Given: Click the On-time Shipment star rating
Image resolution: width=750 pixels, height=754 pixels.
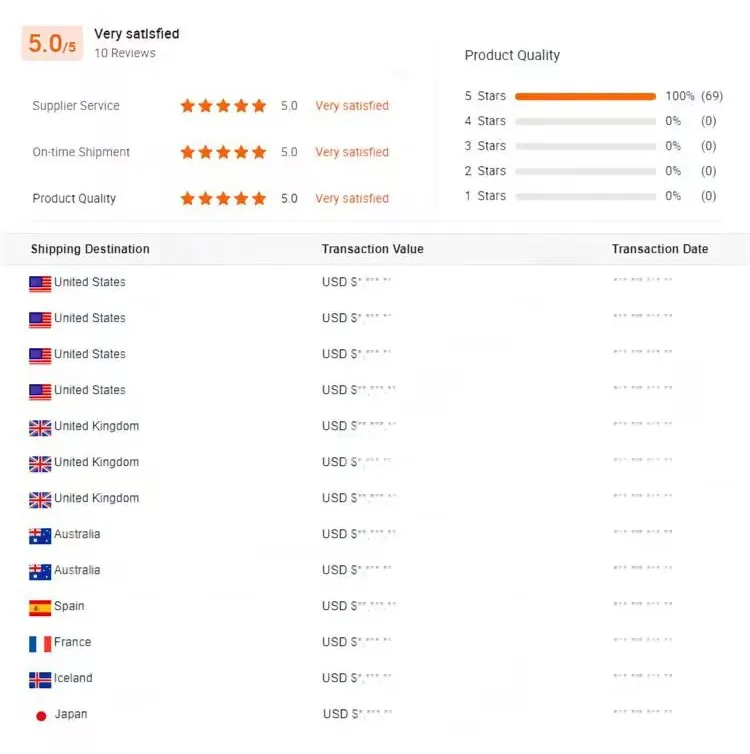Looking at the screenshot, I should click(x=223, y=152).
